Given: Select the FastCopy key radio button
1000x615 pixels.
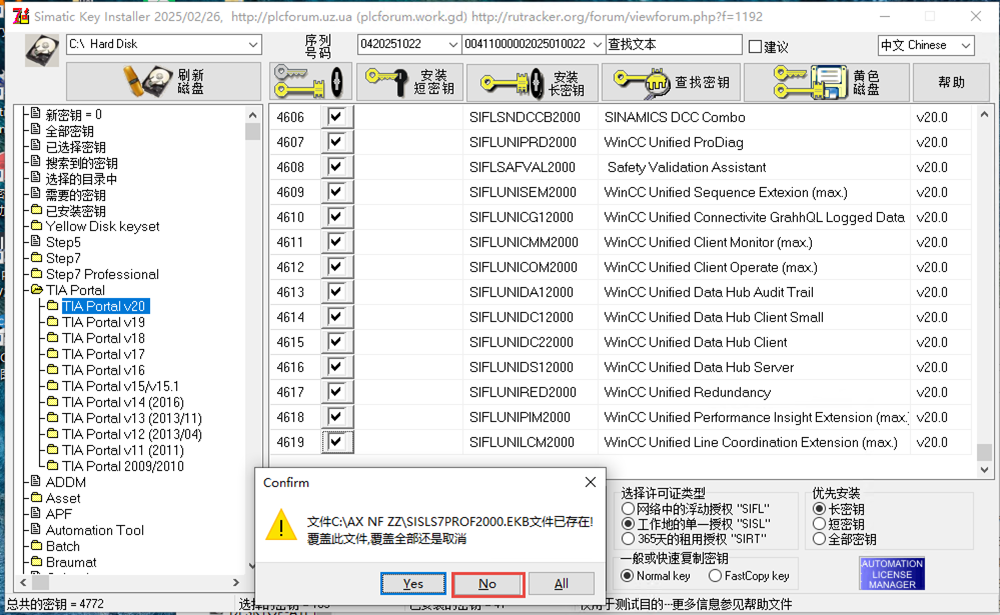Looking at the screenshot, I should [x=716, y=576].
